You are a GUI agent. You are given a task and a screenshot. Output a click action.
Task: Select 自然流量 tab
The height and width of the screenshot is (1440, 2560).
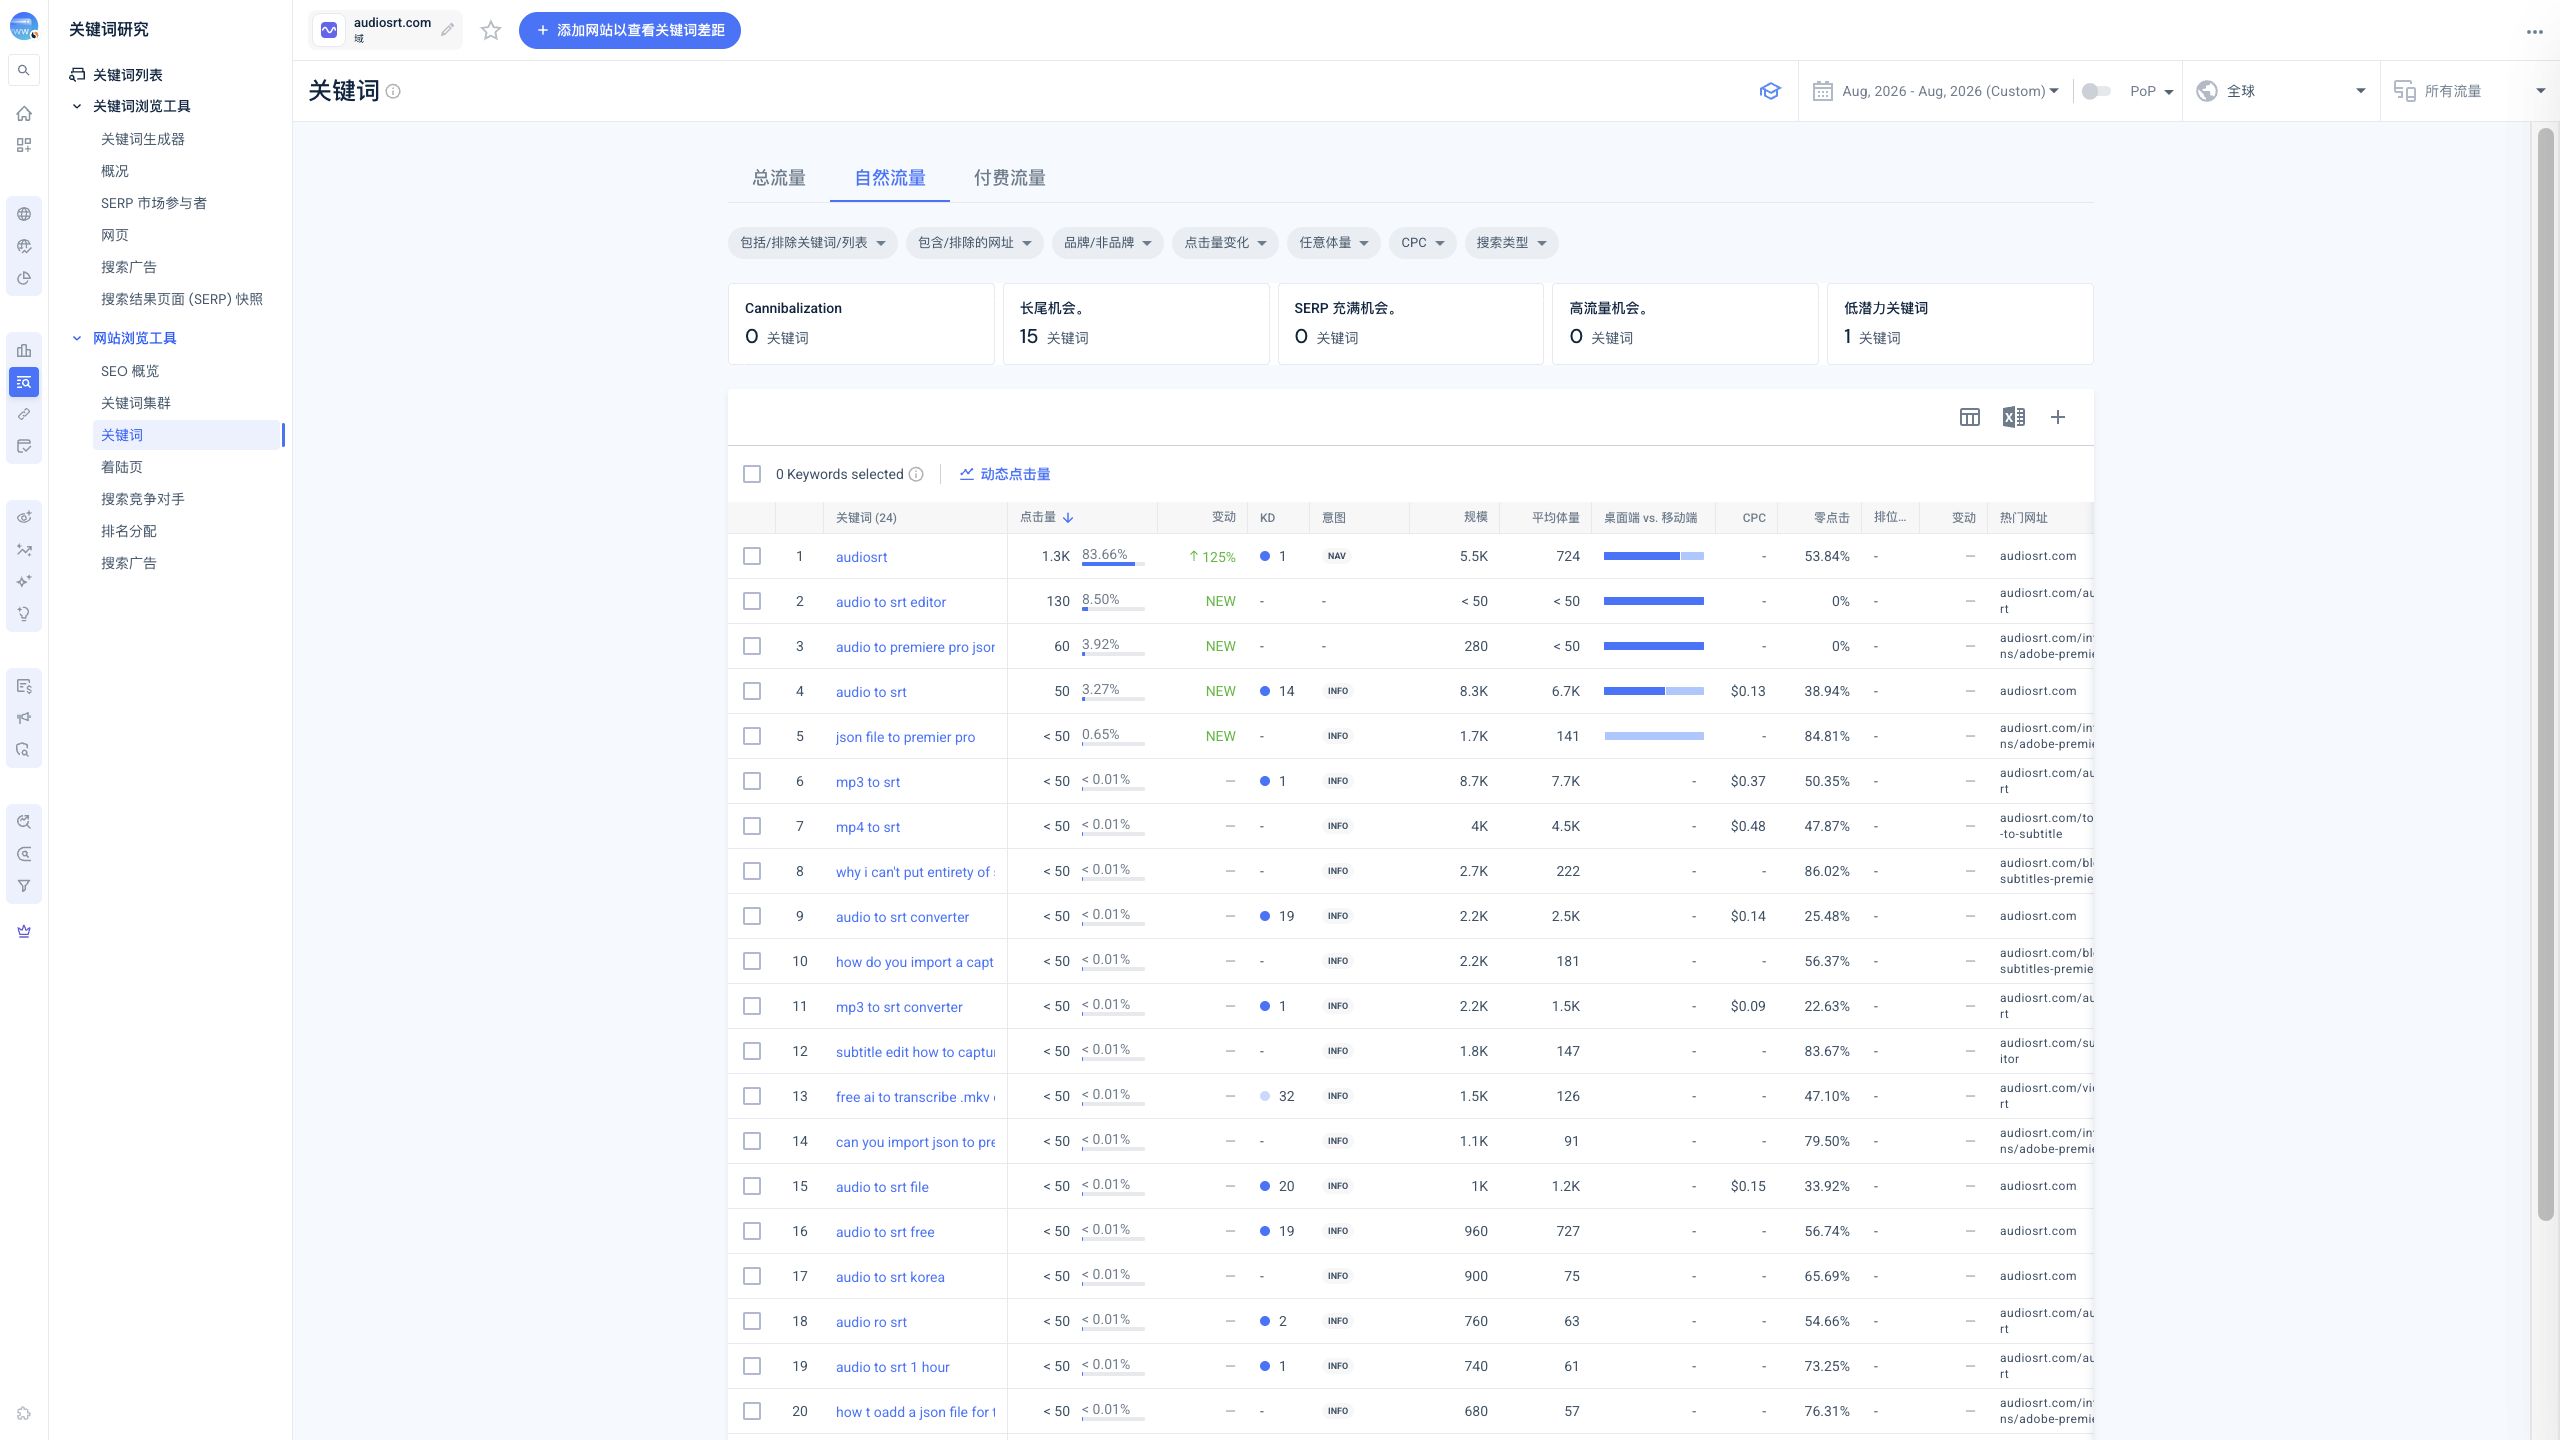coord(889,178)
